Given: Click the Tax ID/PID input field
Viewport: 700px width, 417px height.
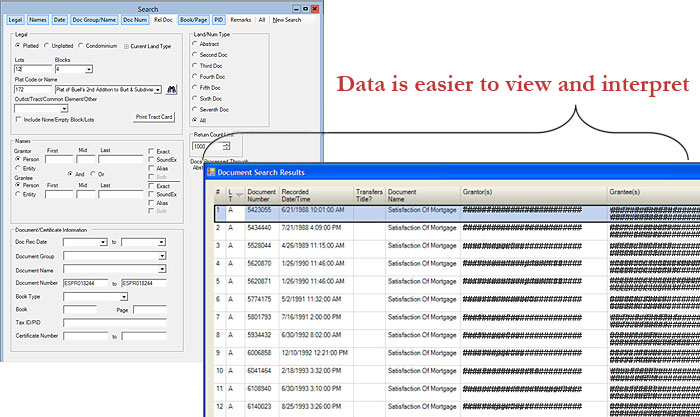Looking at the screenshot, I should (x=115, y=322).
